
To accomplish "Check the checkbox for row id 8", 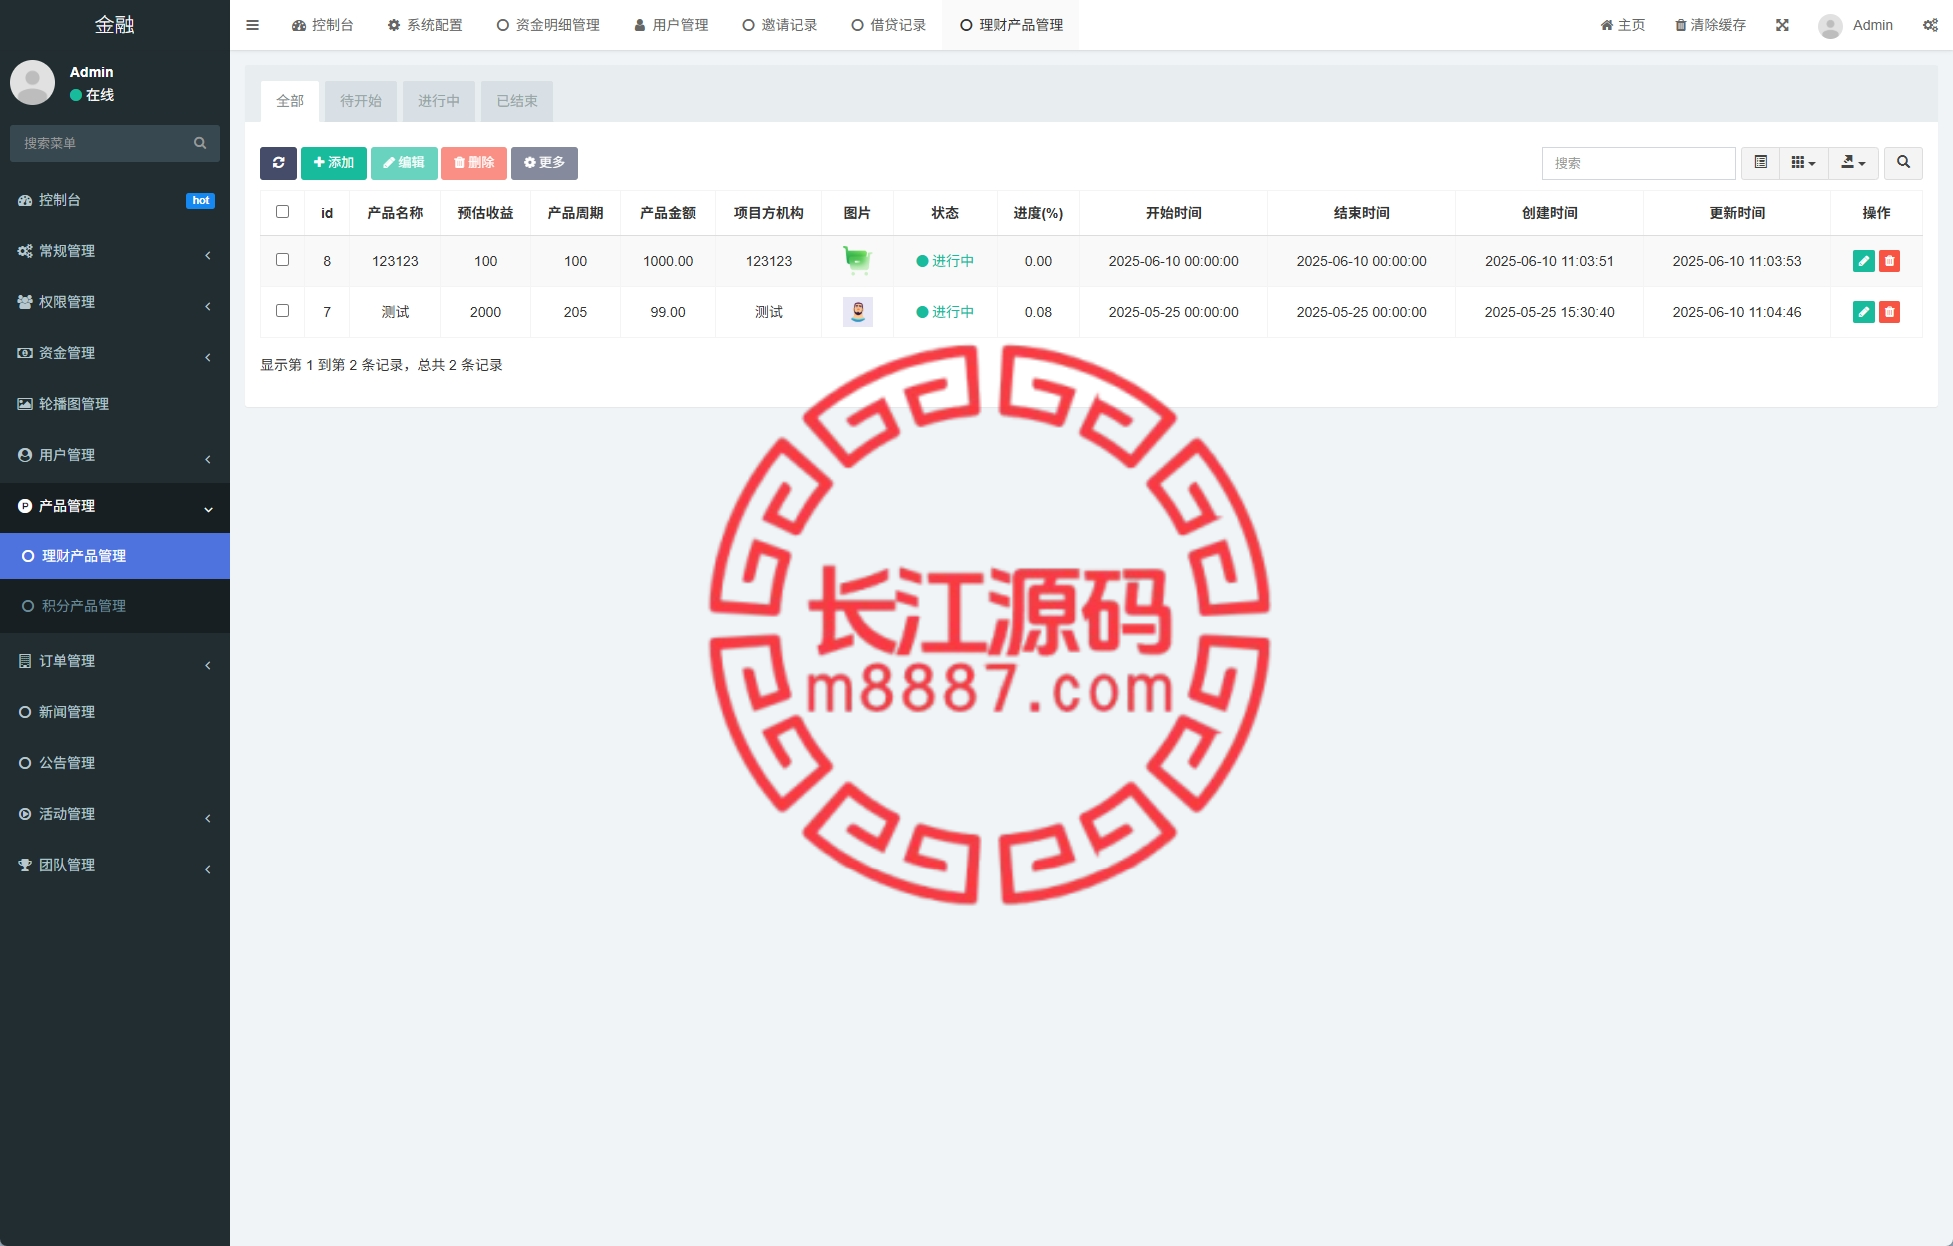I will tap(282, 260).
